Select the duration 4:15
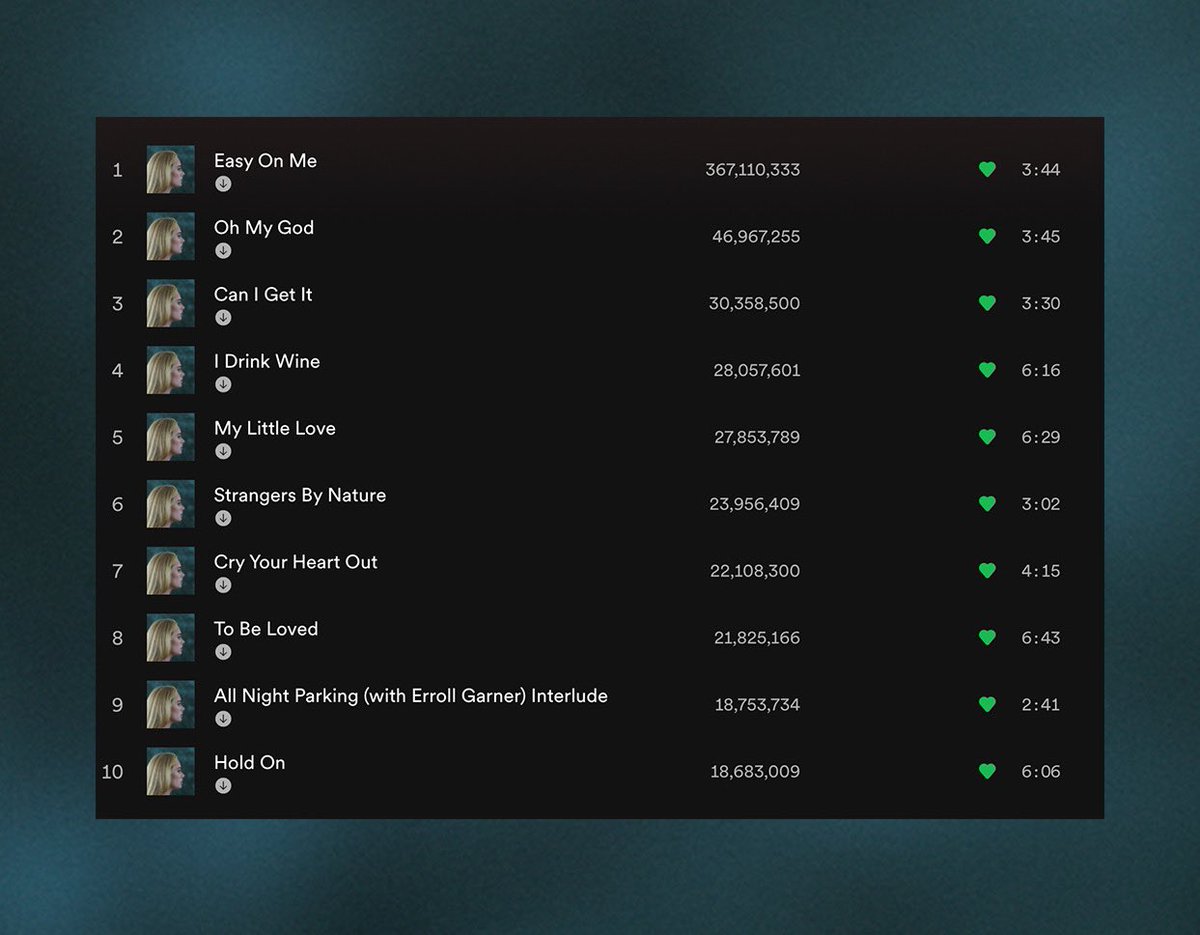Image resolution: width=1200 pixels, height=935 pixels. point(1041,571)
